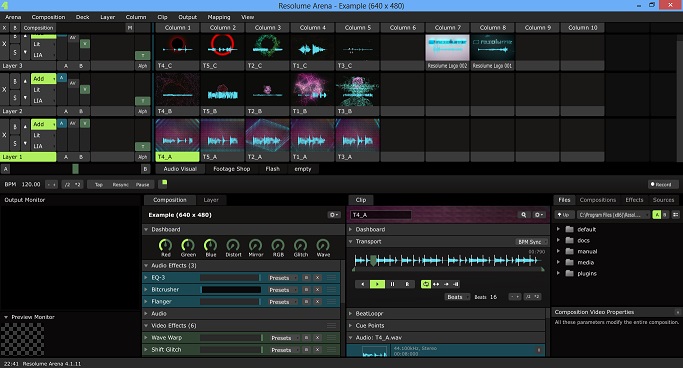The width and height of the screenshot is (683, 368).
Task: Open Layer 2 Add blend mode dropdown
Action: pyautogui.click(x=43, y=79)
